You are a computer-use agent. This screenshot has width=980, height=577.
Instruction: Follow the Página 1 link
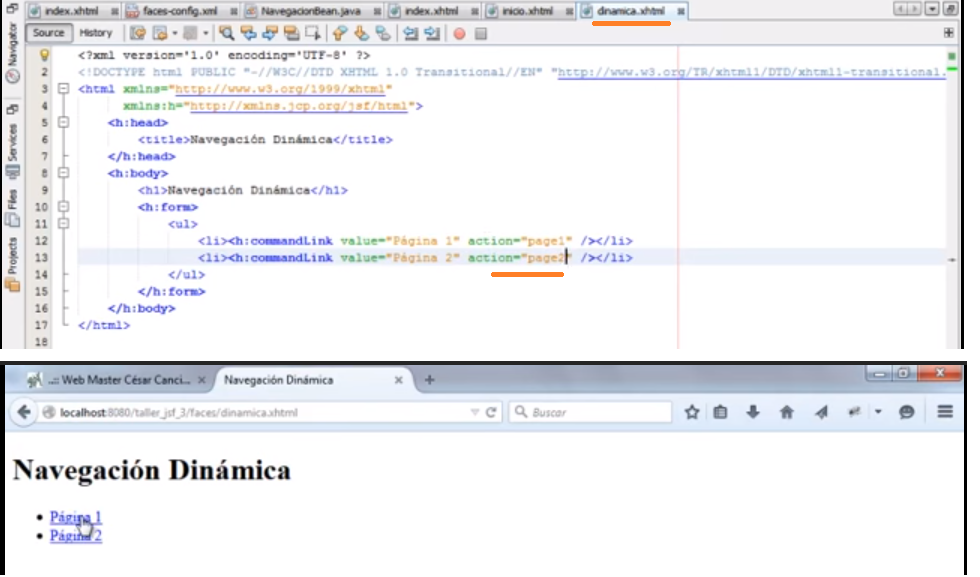76,517
